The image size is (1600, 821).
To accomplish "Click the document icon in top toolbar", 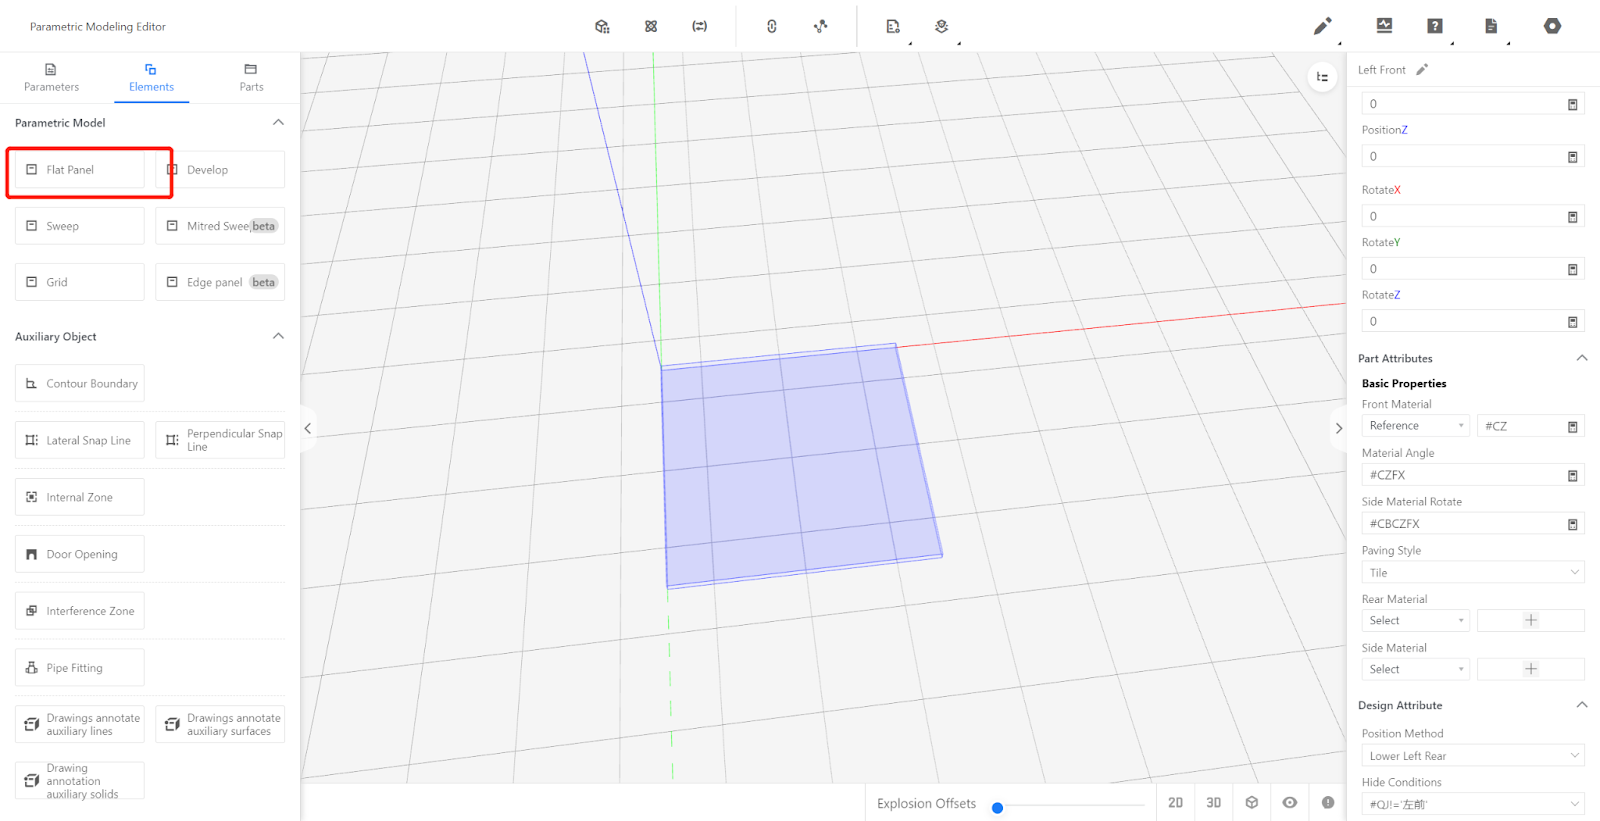I will 1491,26.
